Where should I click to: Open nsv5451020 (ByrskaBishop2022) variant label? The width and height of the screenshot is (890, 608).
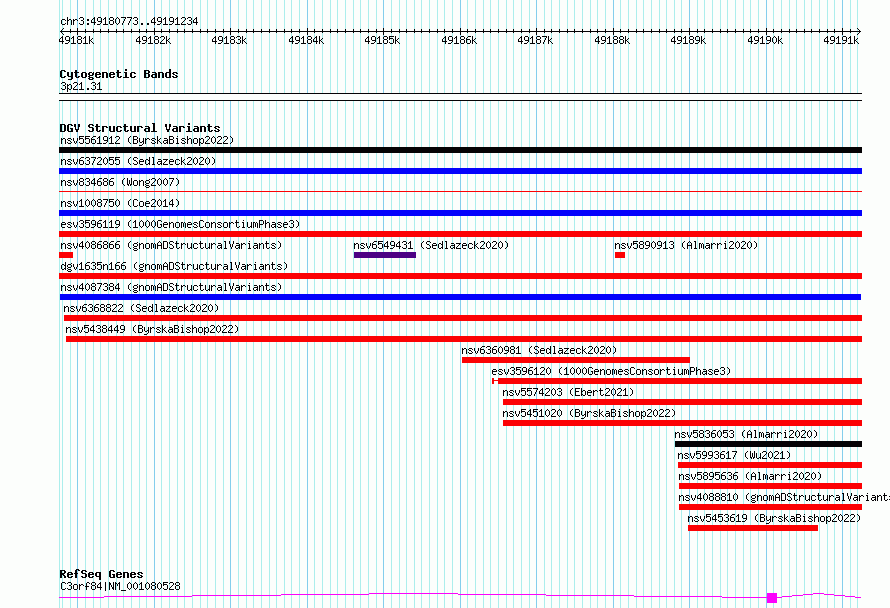(x=589, y=413)
